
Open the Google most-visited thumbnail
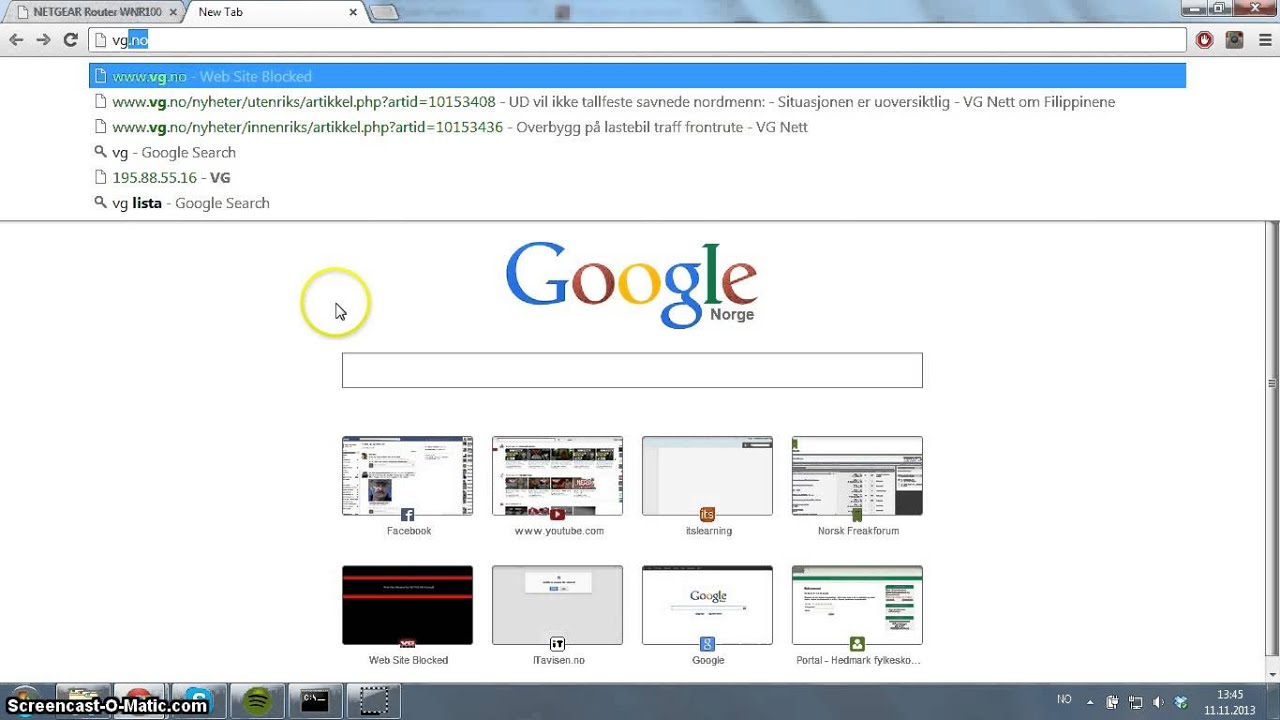[707, 605]
